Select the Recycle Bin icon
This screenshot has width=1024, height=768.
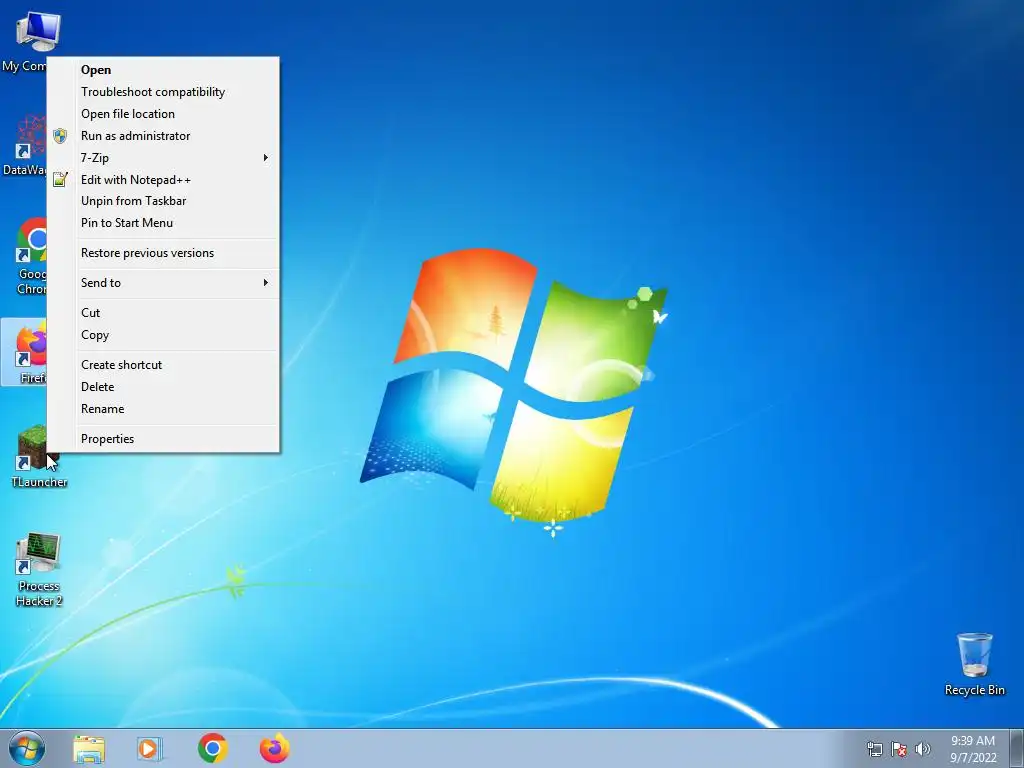pyautogui.click(x=974, y=664)
